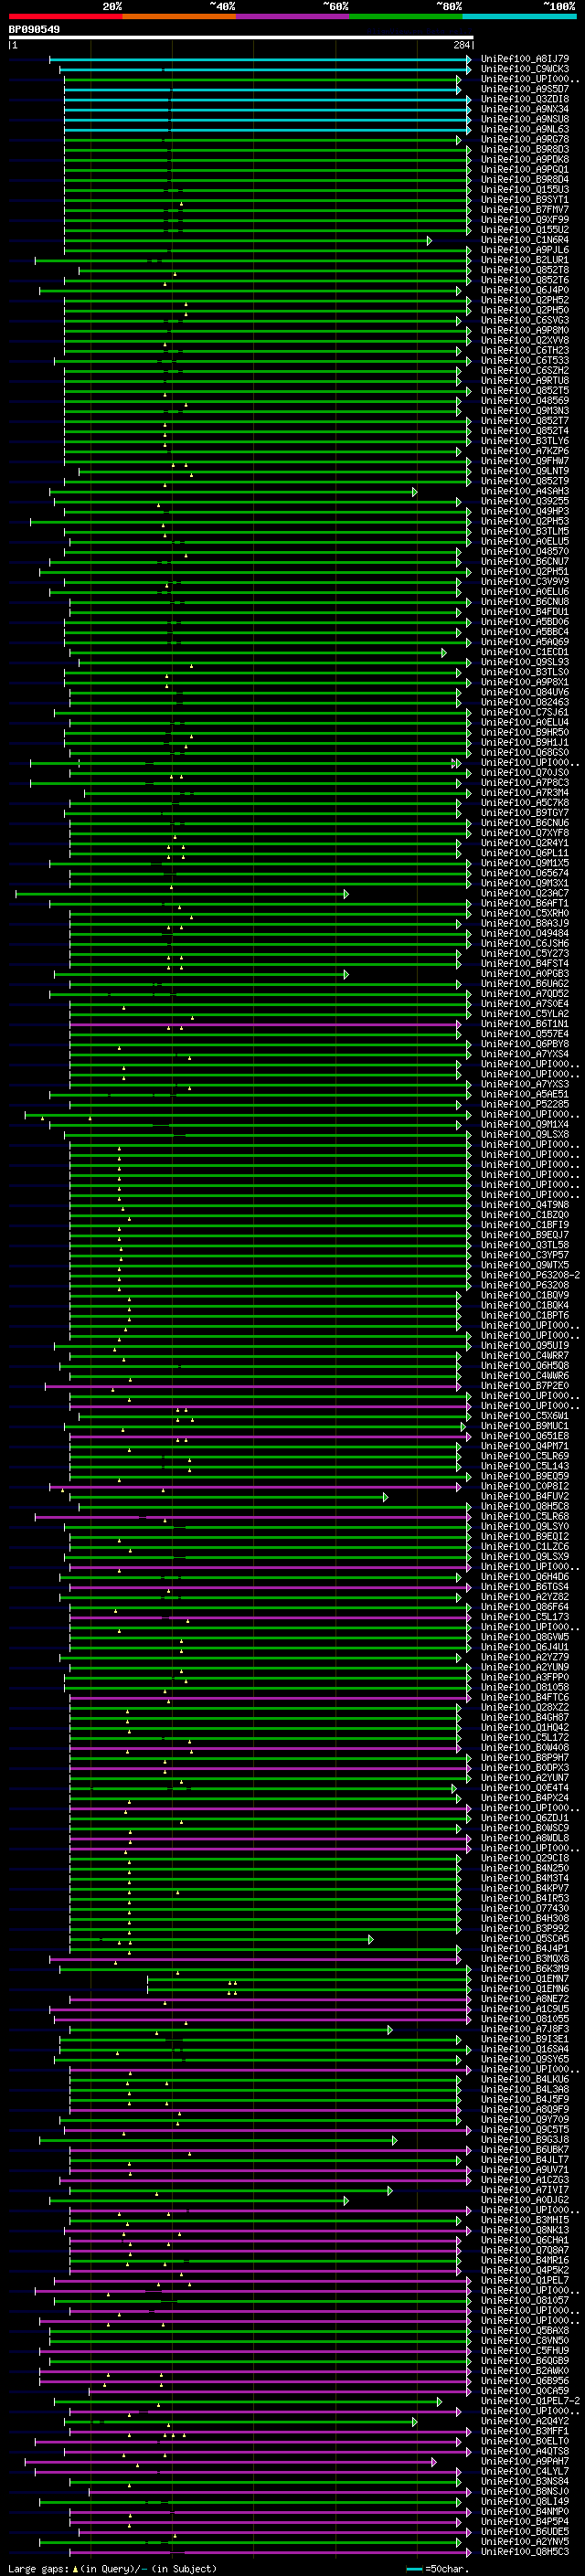Open hit UniRef100_C9WCK3

pos(525,69)
